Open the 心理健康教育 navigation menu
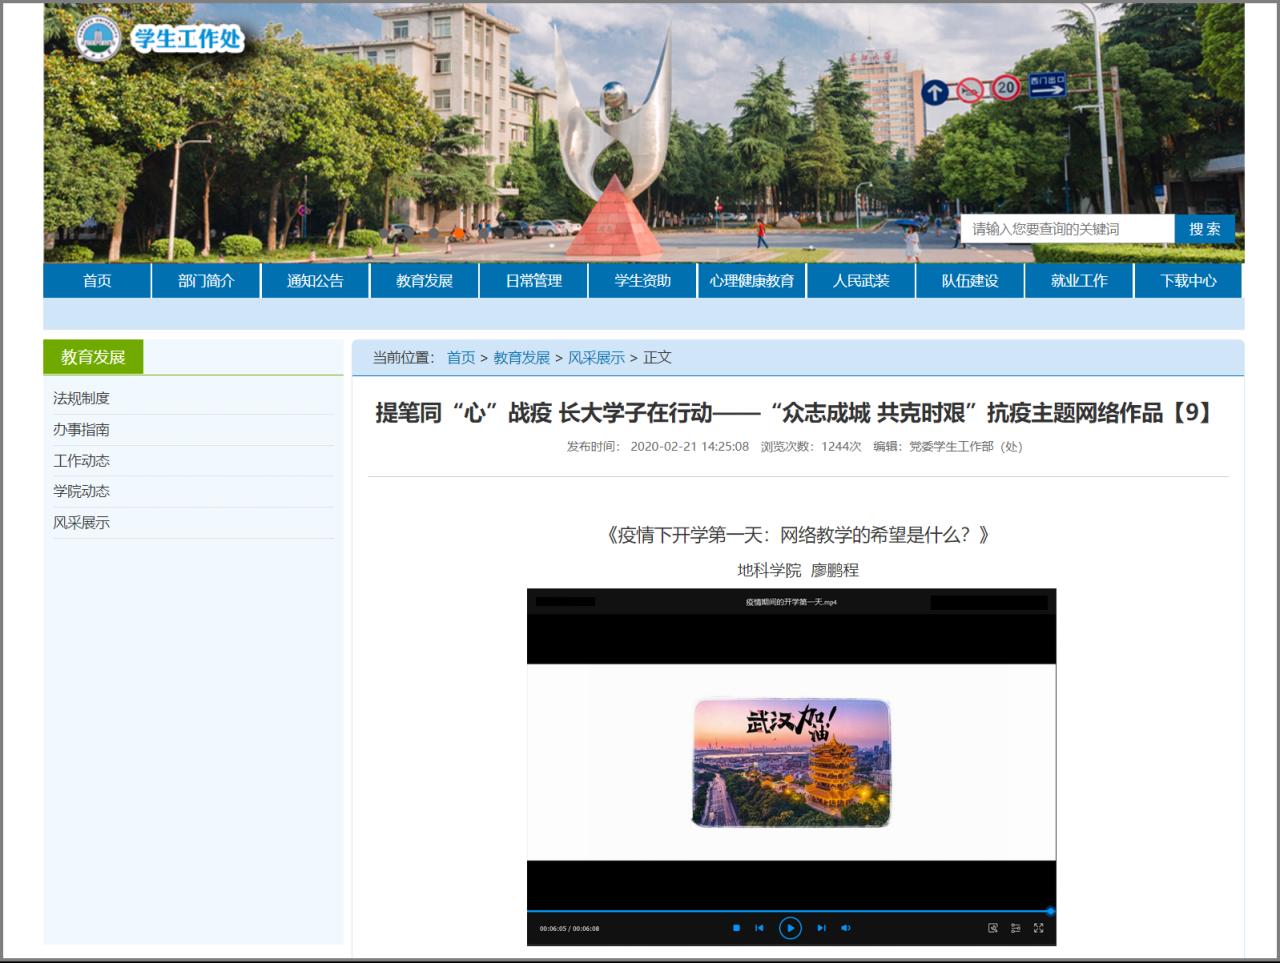Screen dimensions: 1280x963 point(751,281)
